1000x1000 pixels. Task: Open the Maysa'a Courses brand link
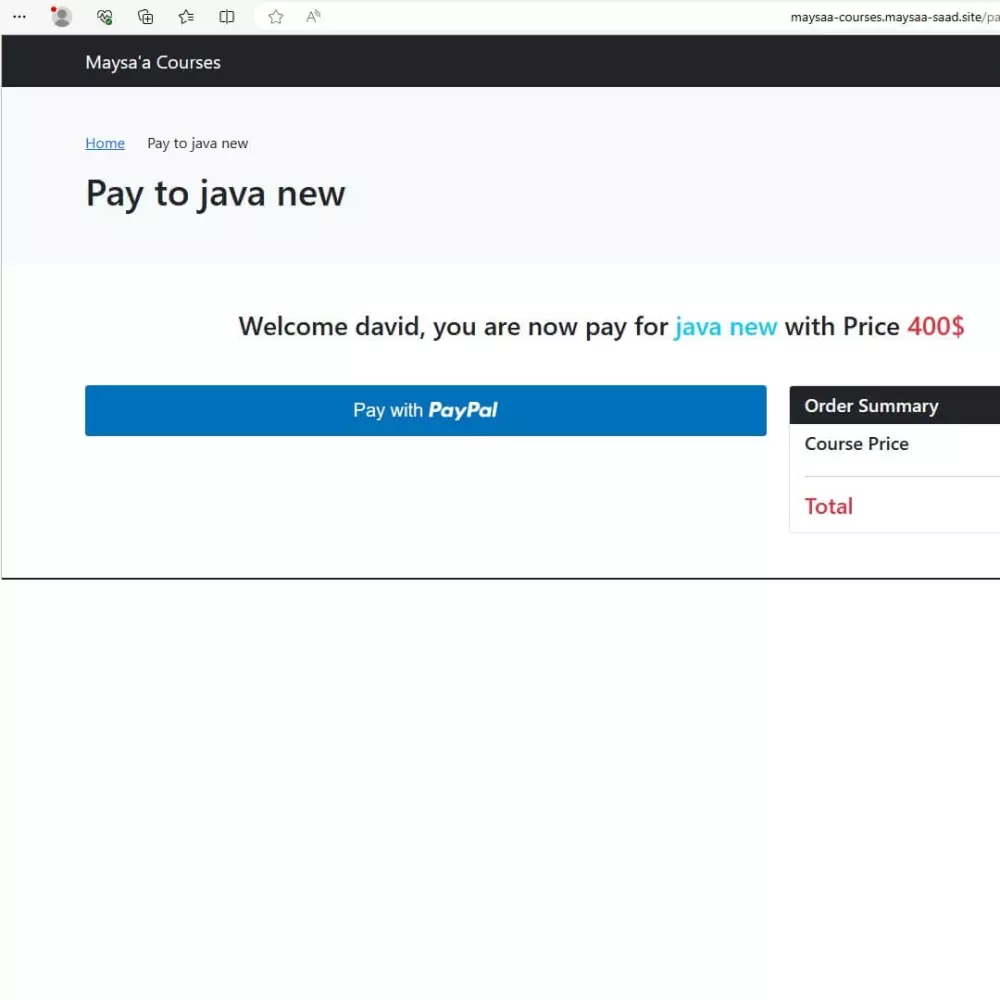pyautogui.click(x=153, y=62)
